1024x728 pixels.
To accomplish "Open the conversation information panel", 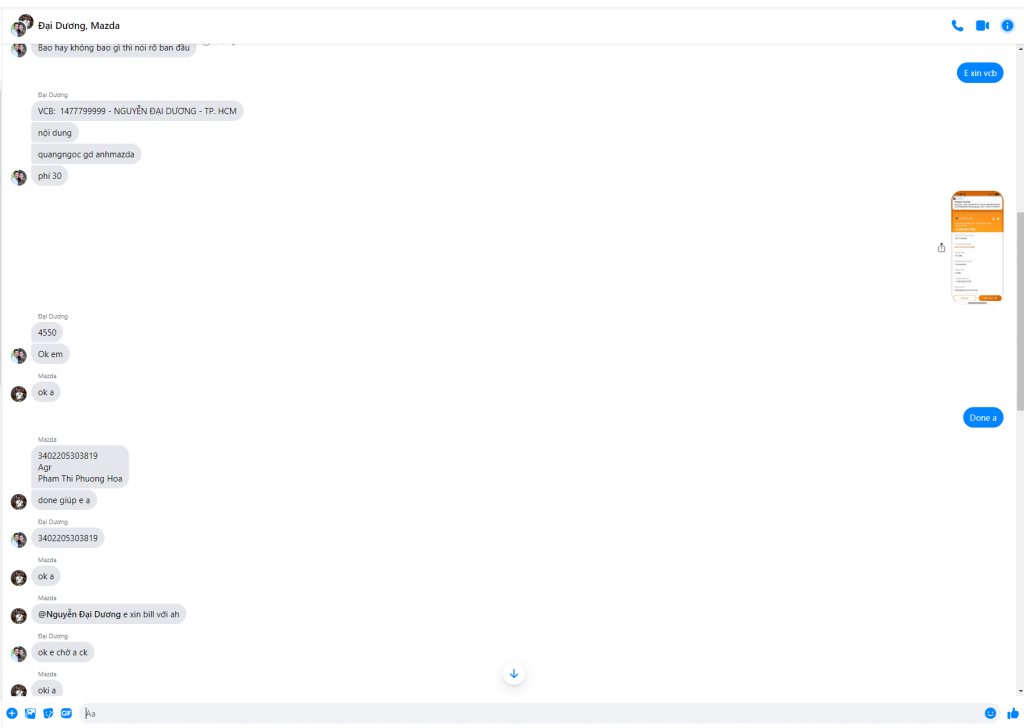I will pos(1007,26).
